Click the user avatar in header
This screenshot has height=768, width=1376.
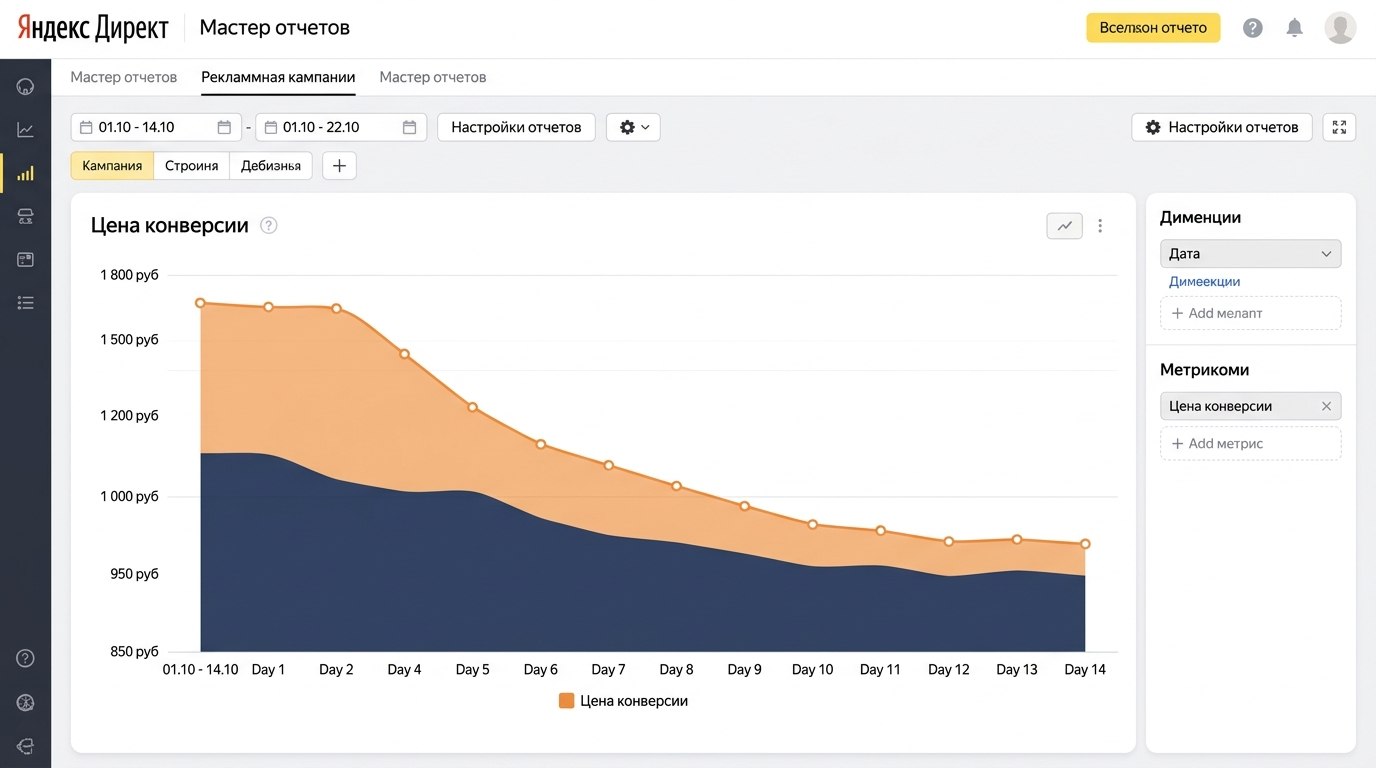pyautogui.click(x=1340, y=28)
